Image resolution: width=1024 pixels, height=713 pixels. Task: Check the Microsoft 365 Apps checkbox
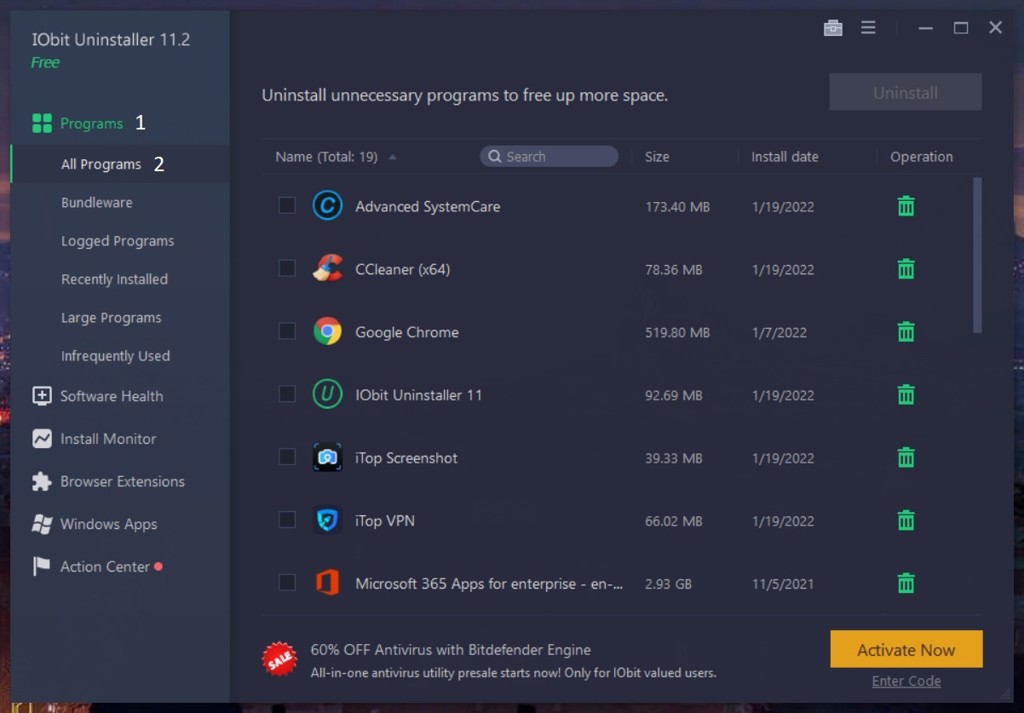[287, 582]
